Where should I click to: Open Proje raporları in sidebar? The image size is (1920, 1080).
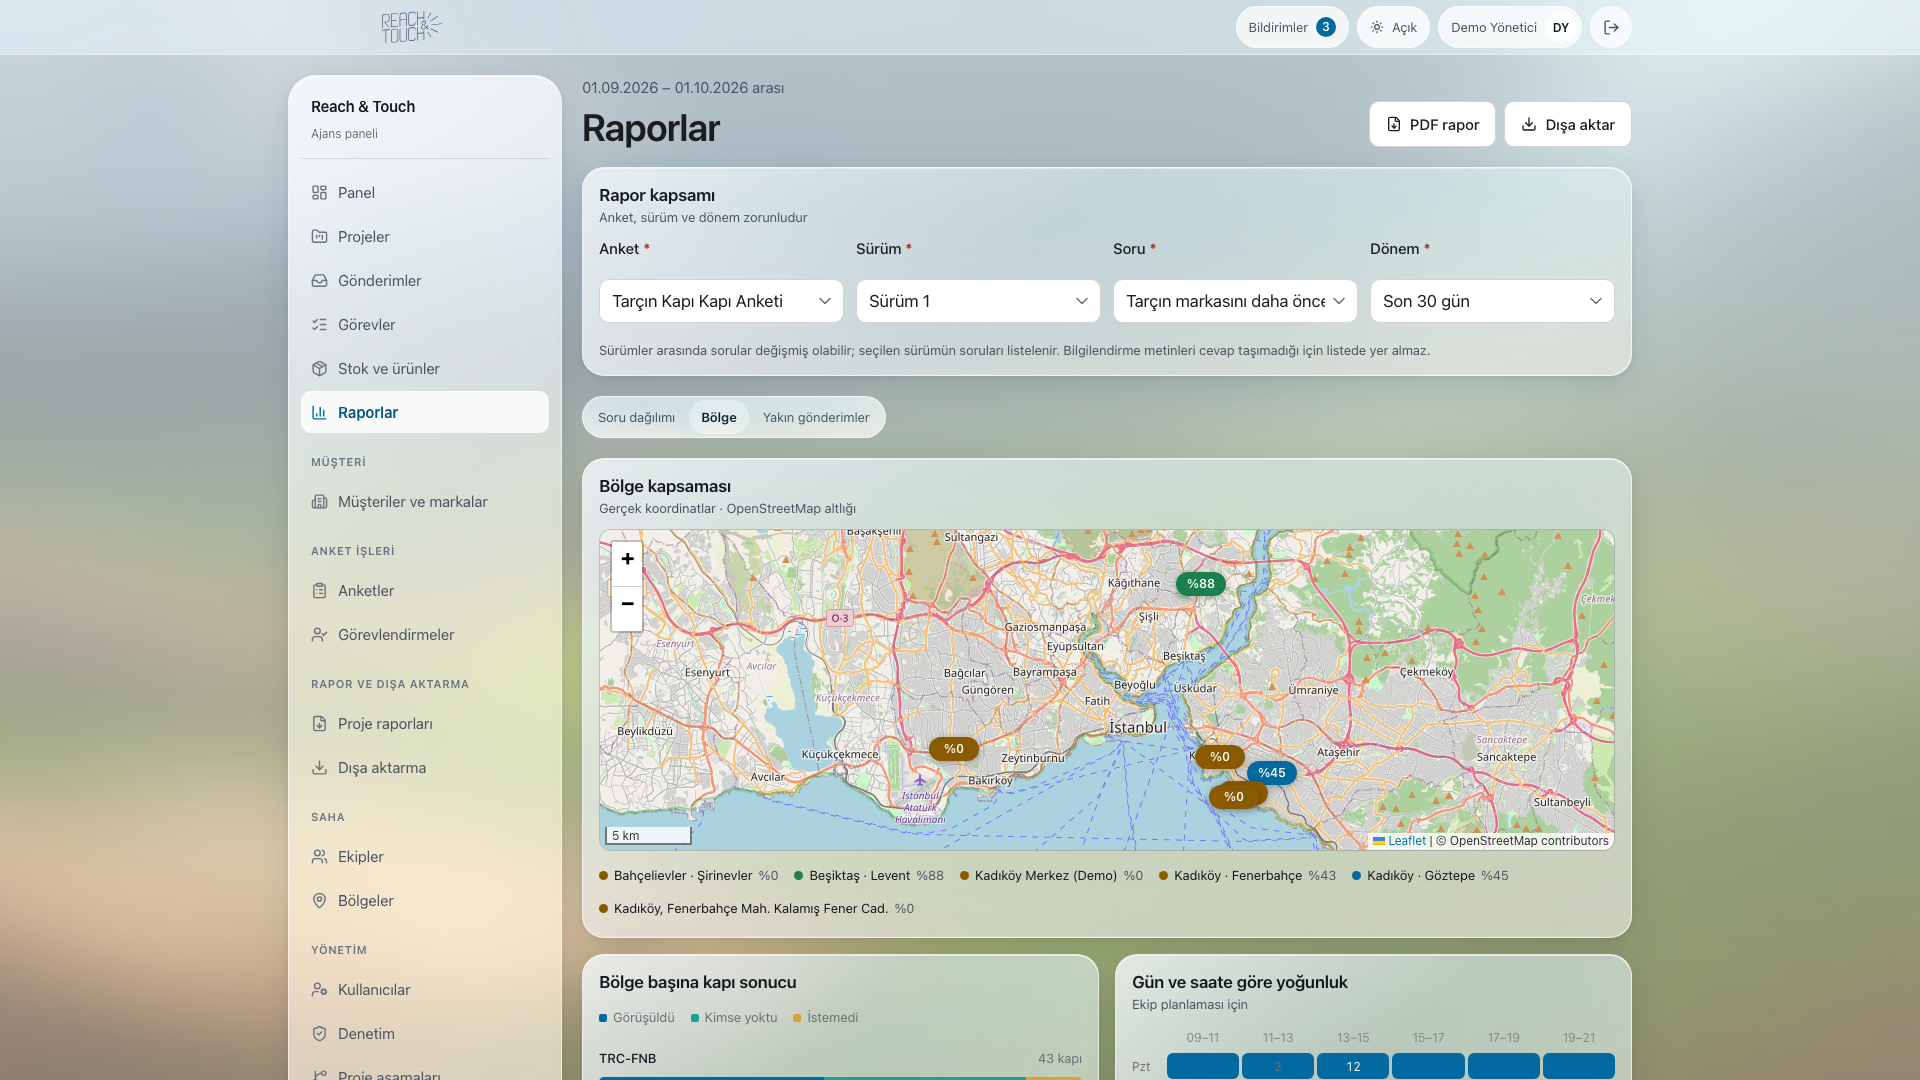[425, 723]
